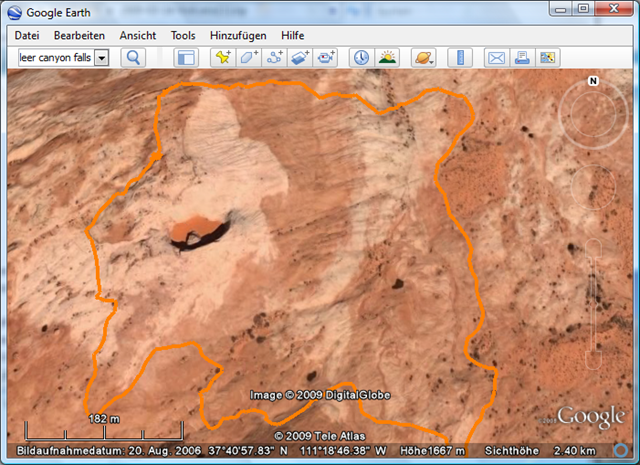Click the search text input field
640x465 pixels.
[x=56, y=58]
